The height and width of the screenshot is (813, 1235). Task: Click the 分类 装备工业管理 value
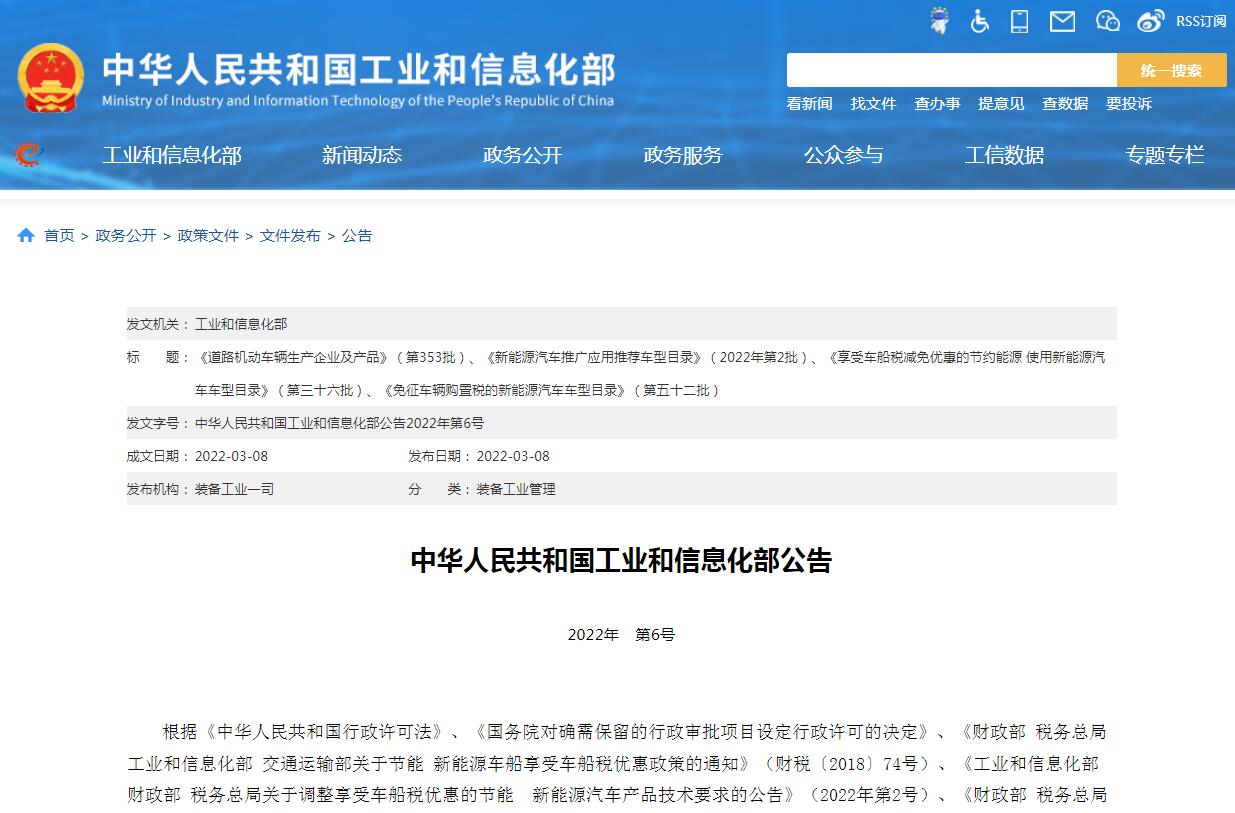point(516,489)
